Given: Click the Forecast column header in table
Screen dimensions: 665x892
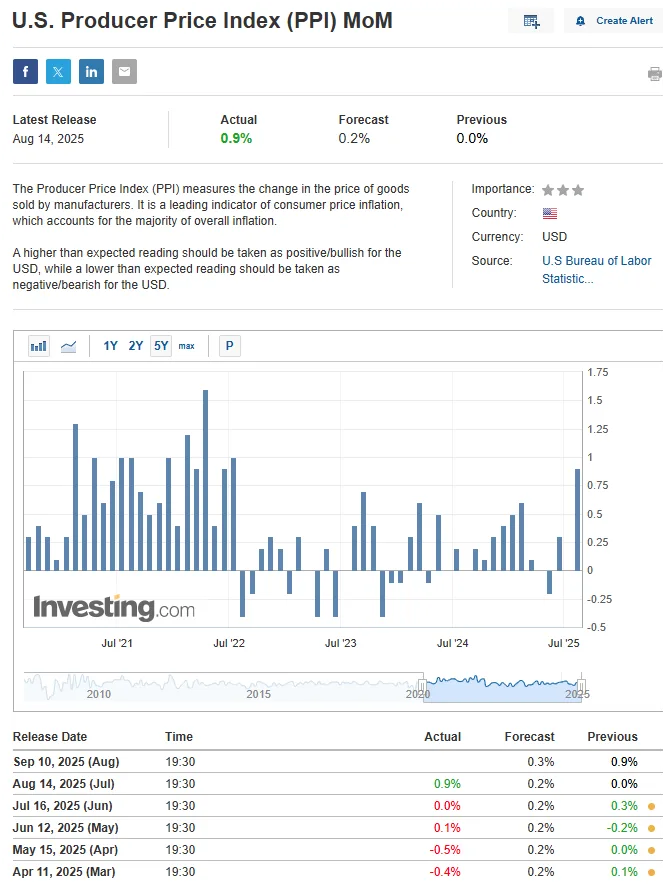Looking at the screenshot, I should coord(529,737).
